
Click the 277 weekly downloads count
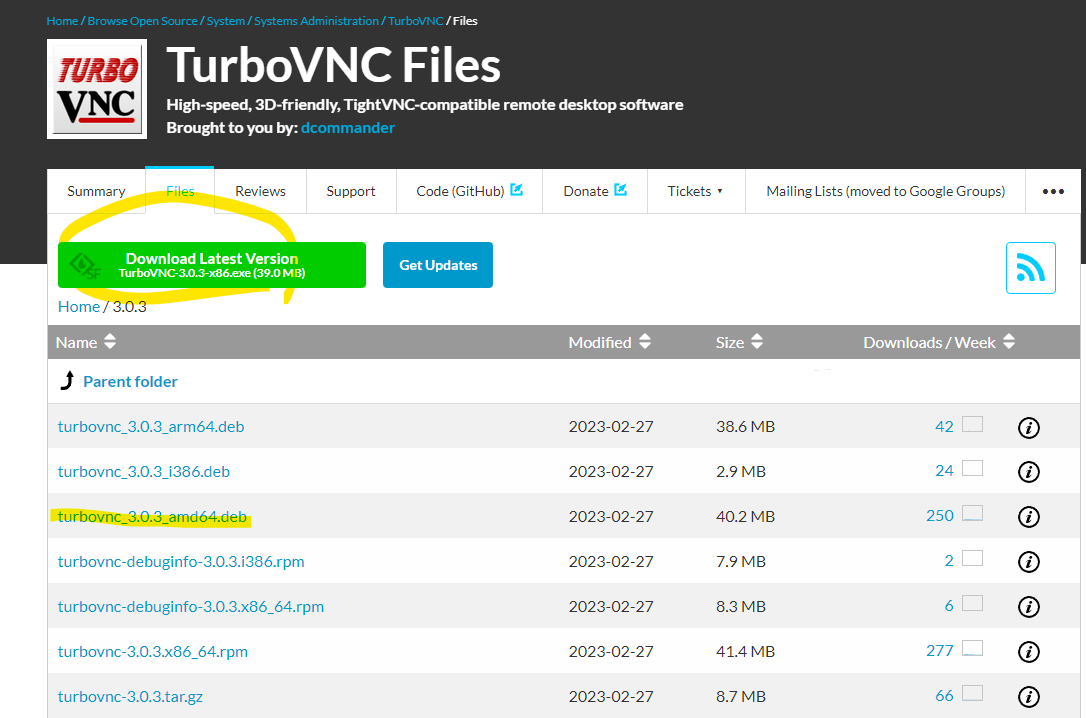pos(940,651)
